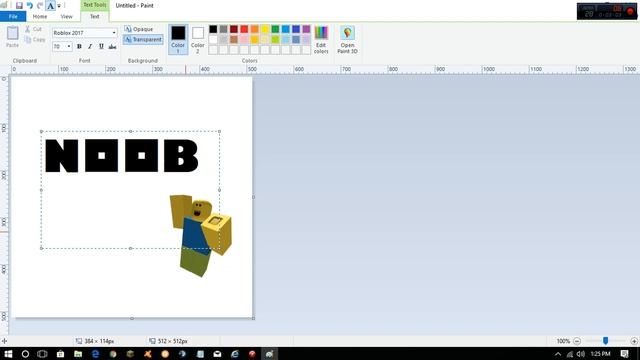The height and width of the screenshot is (360, 640).
Task: Open the Edit colors dialog
Action: (x=321, y=40)
